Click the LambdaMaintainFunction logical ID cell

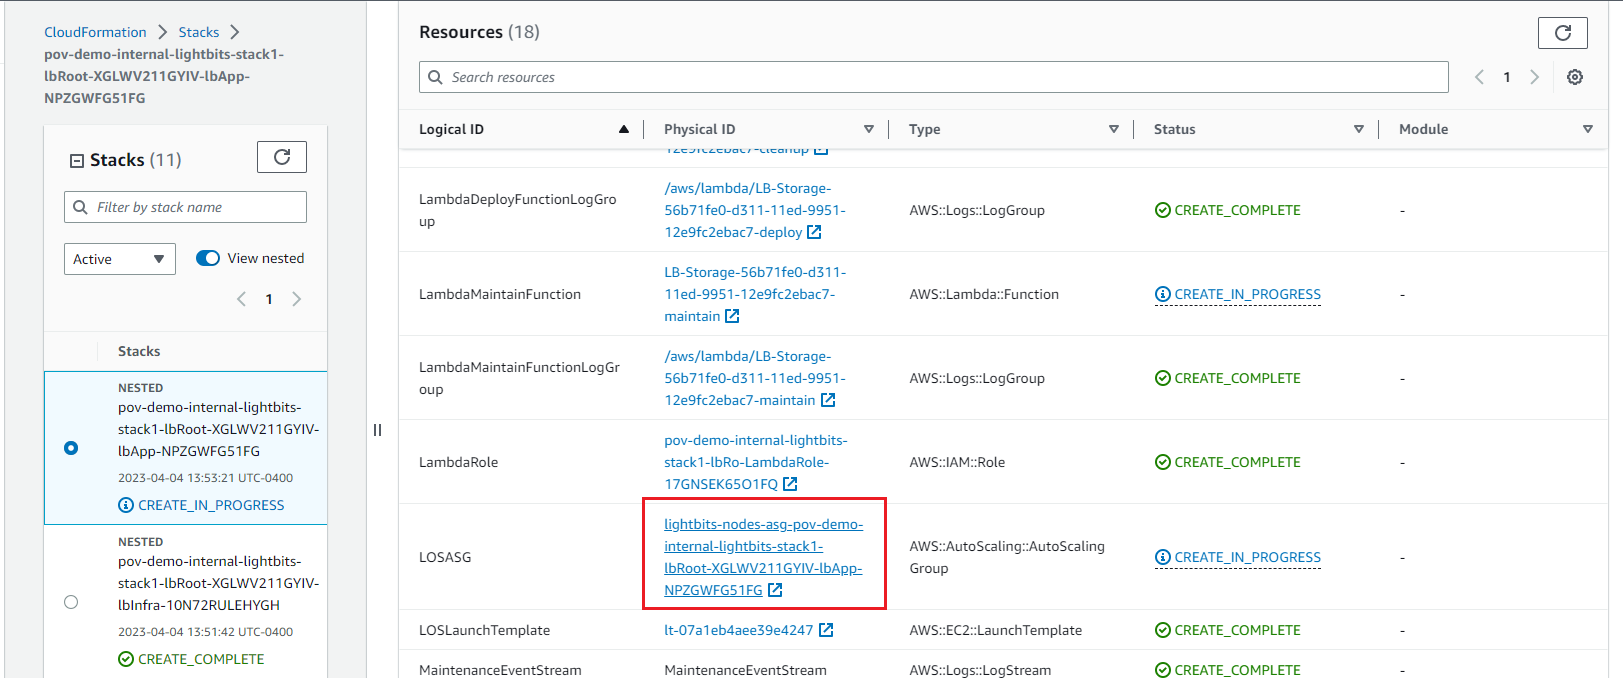tap(500, 294)
